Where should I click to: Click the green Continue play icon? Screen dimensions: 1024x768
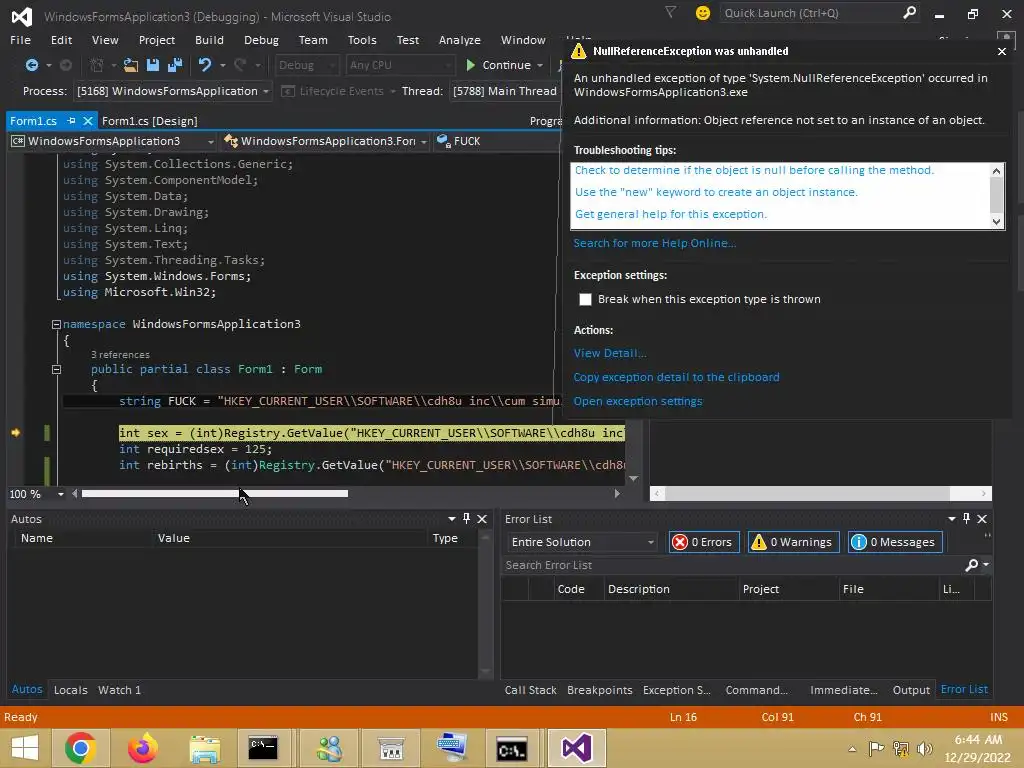point(470,65)
